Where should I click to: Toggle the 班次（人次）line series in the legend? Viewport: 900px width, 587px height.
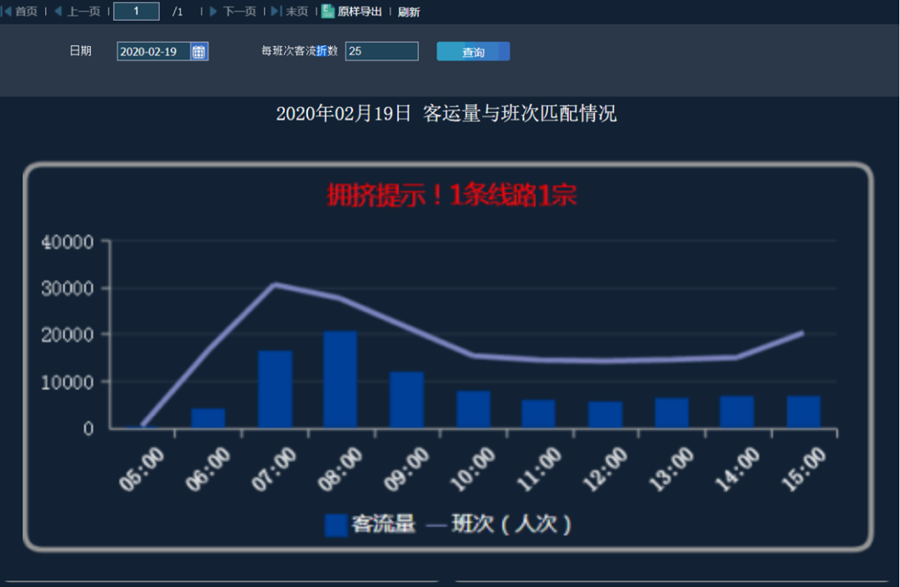click(497, 524)
